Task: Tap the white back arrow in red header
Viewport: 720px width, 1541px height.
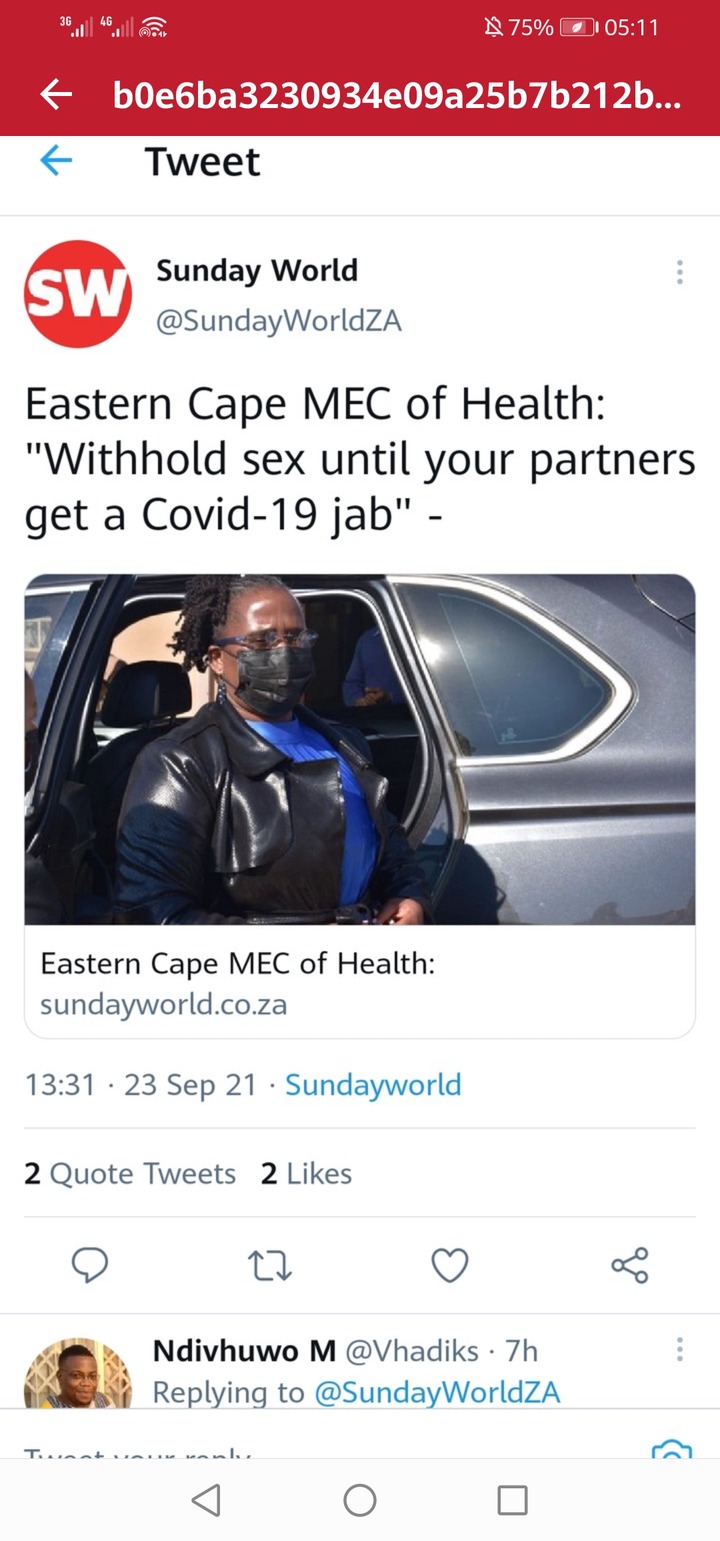Action: point(56,95)
